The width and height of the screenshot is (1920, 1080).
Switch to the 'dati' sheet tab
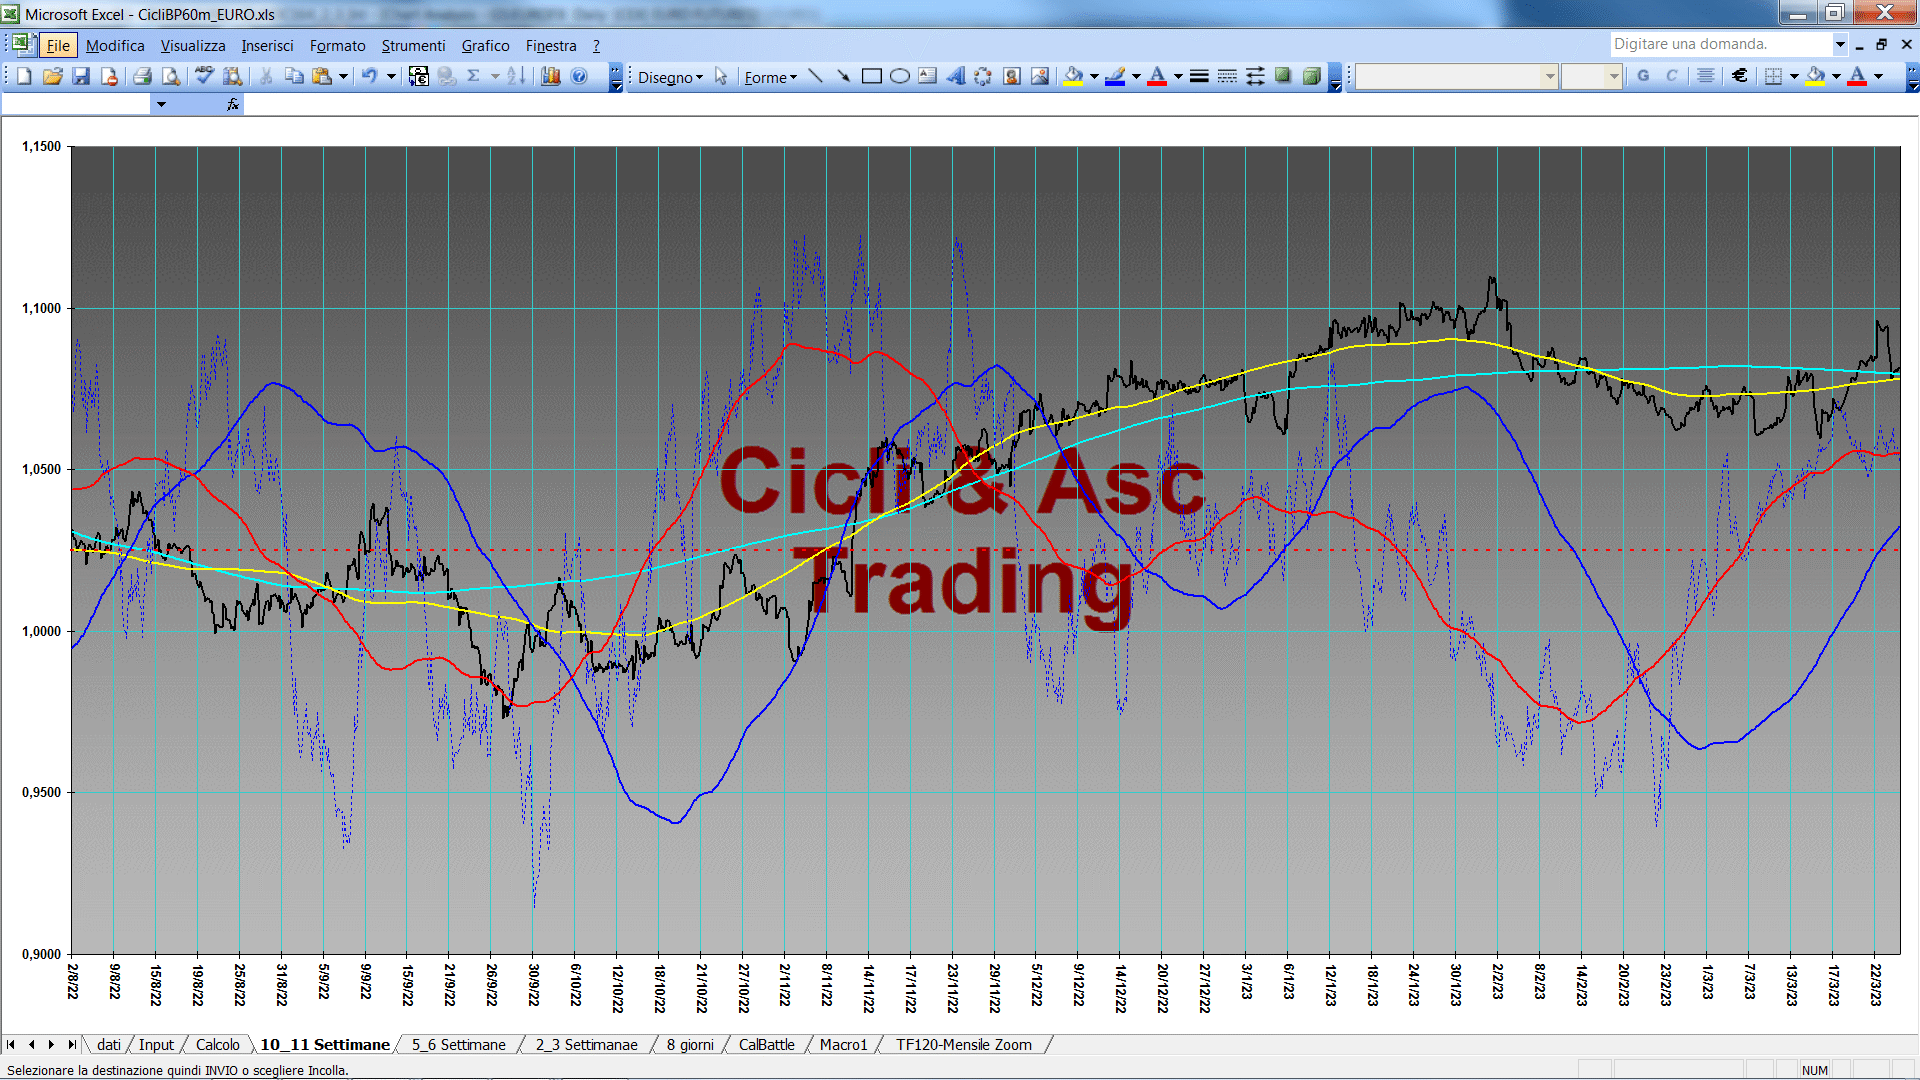[x=108, y=1045]
